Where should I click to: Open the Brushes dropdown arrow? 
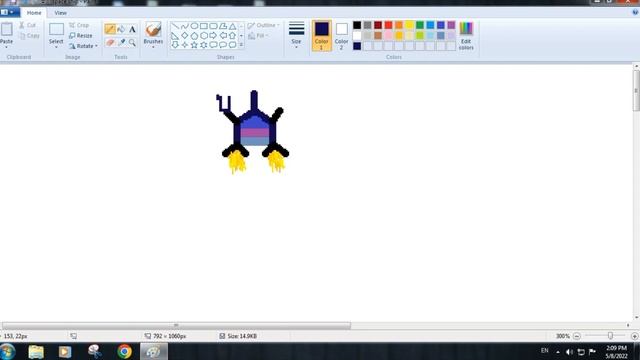tap(153, 47)
